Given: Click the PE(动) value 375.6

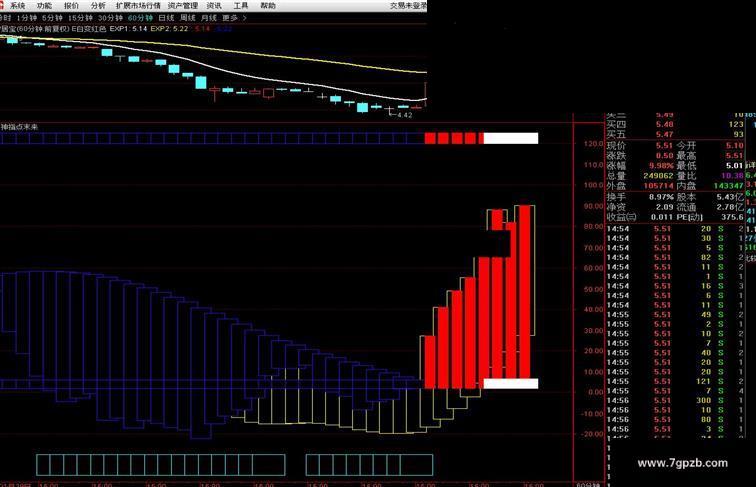Looking at the screenshot, I should point(732,217).
